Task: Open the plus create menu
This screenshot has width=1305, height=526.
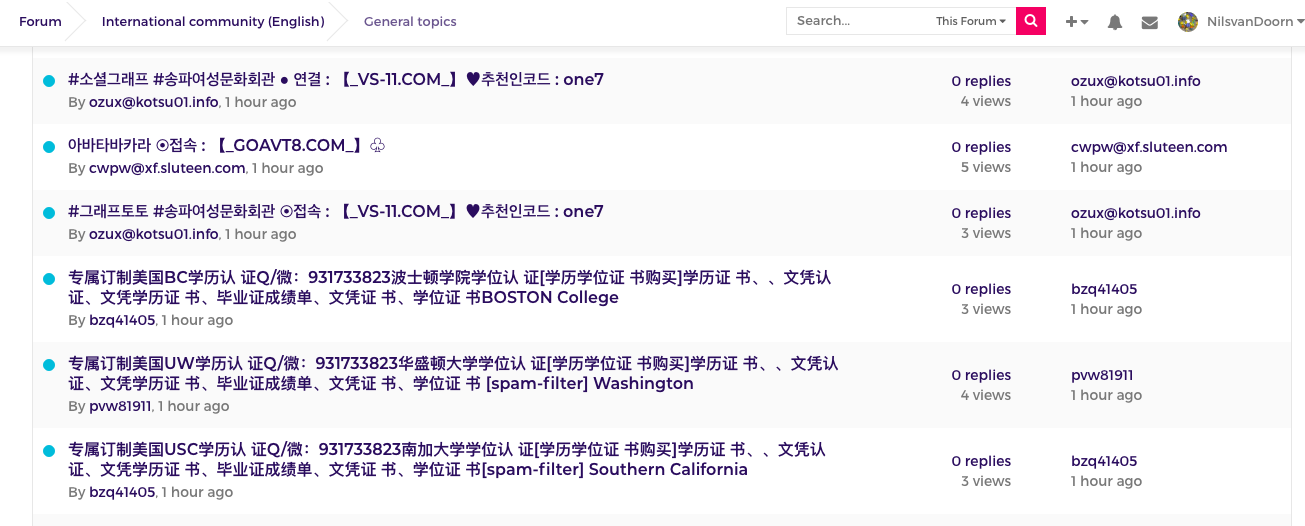Action: [1077, 22]
